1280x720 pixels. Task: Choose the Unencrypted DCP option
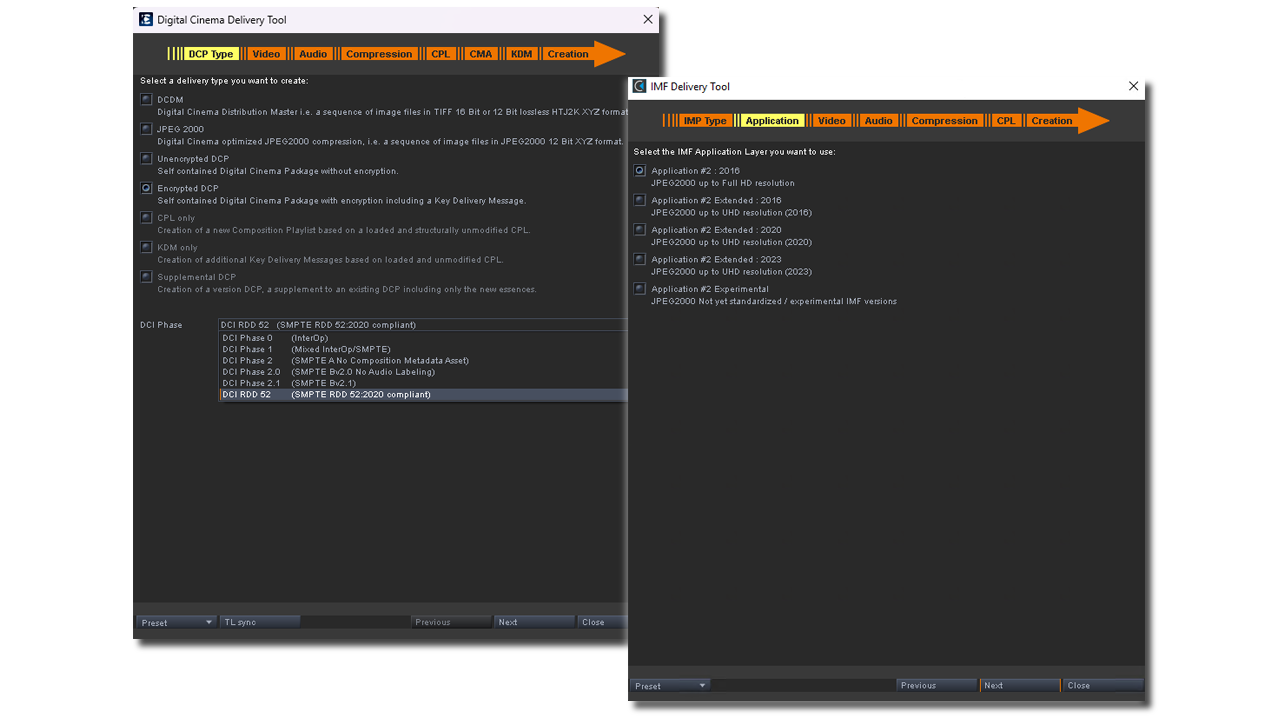147,158
